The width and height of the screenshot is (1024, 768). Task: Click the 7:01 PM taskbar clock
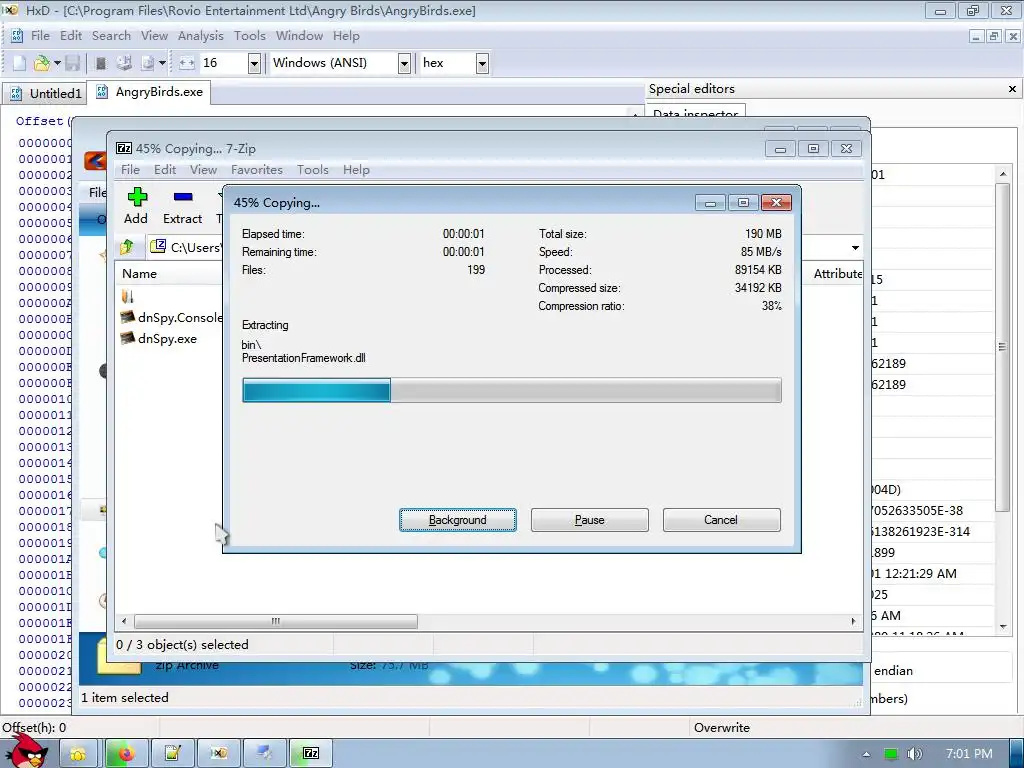coord(968,754)
